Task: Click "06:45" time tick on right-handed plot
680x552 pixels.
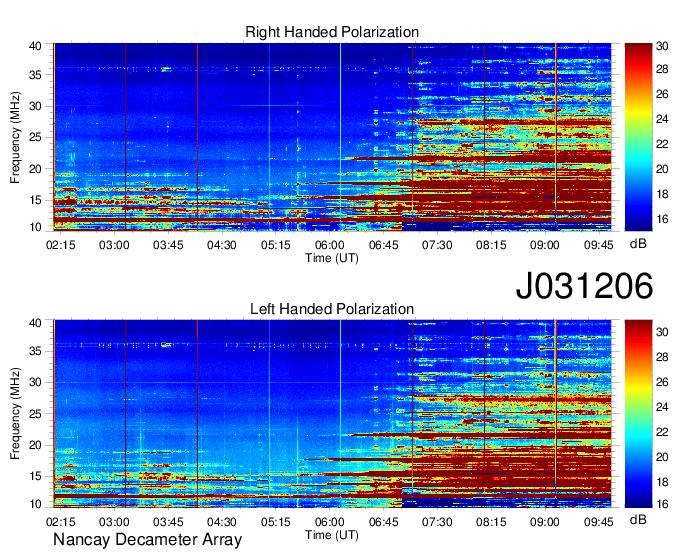Action: pyautogui.click(x=383, y=245)
